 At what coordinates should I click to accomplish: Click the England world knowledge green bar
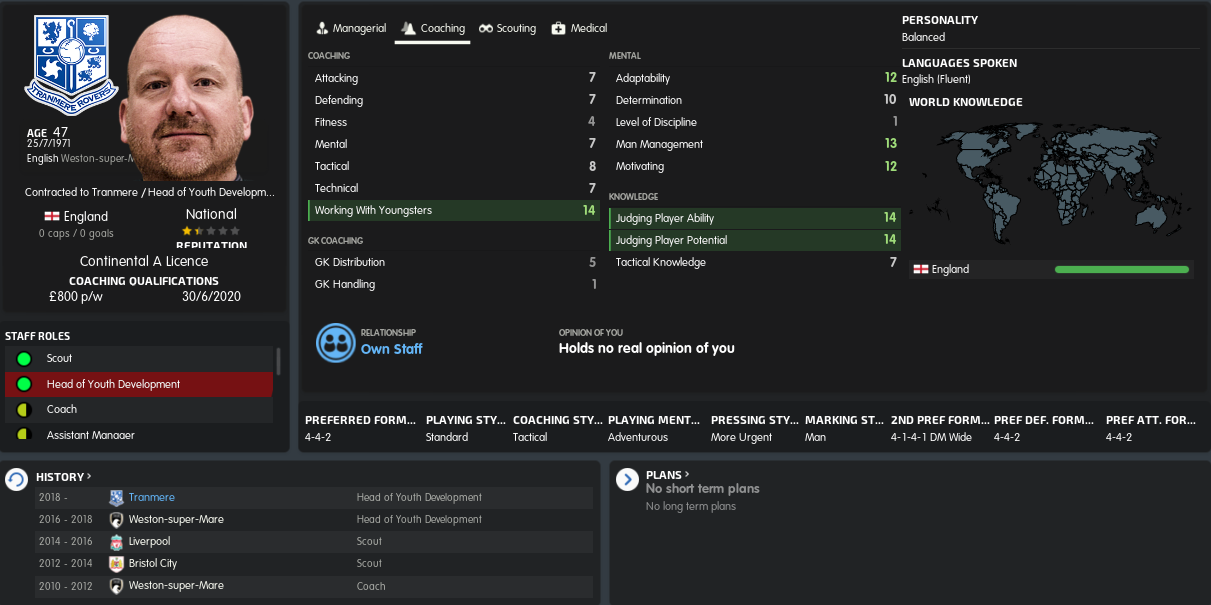pos(1122,269)
